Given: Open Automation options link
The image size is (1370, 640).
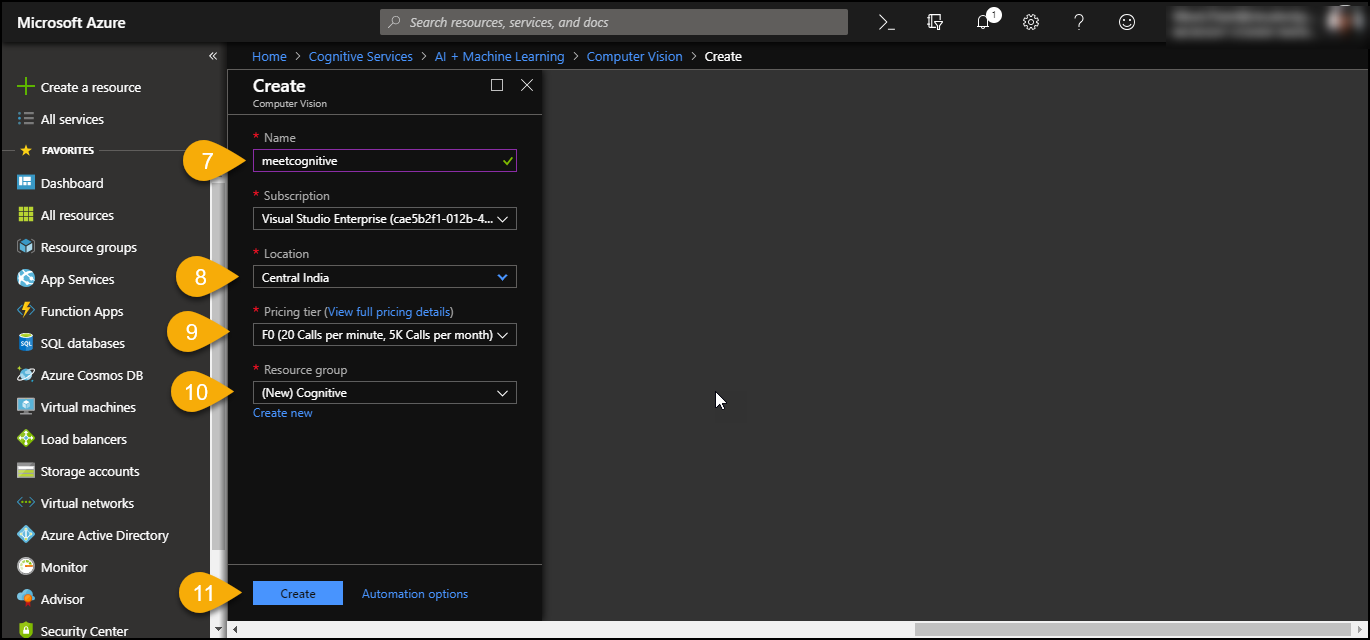Looking at the screenshot, I should pyautogui.click(x=415, y=594).
